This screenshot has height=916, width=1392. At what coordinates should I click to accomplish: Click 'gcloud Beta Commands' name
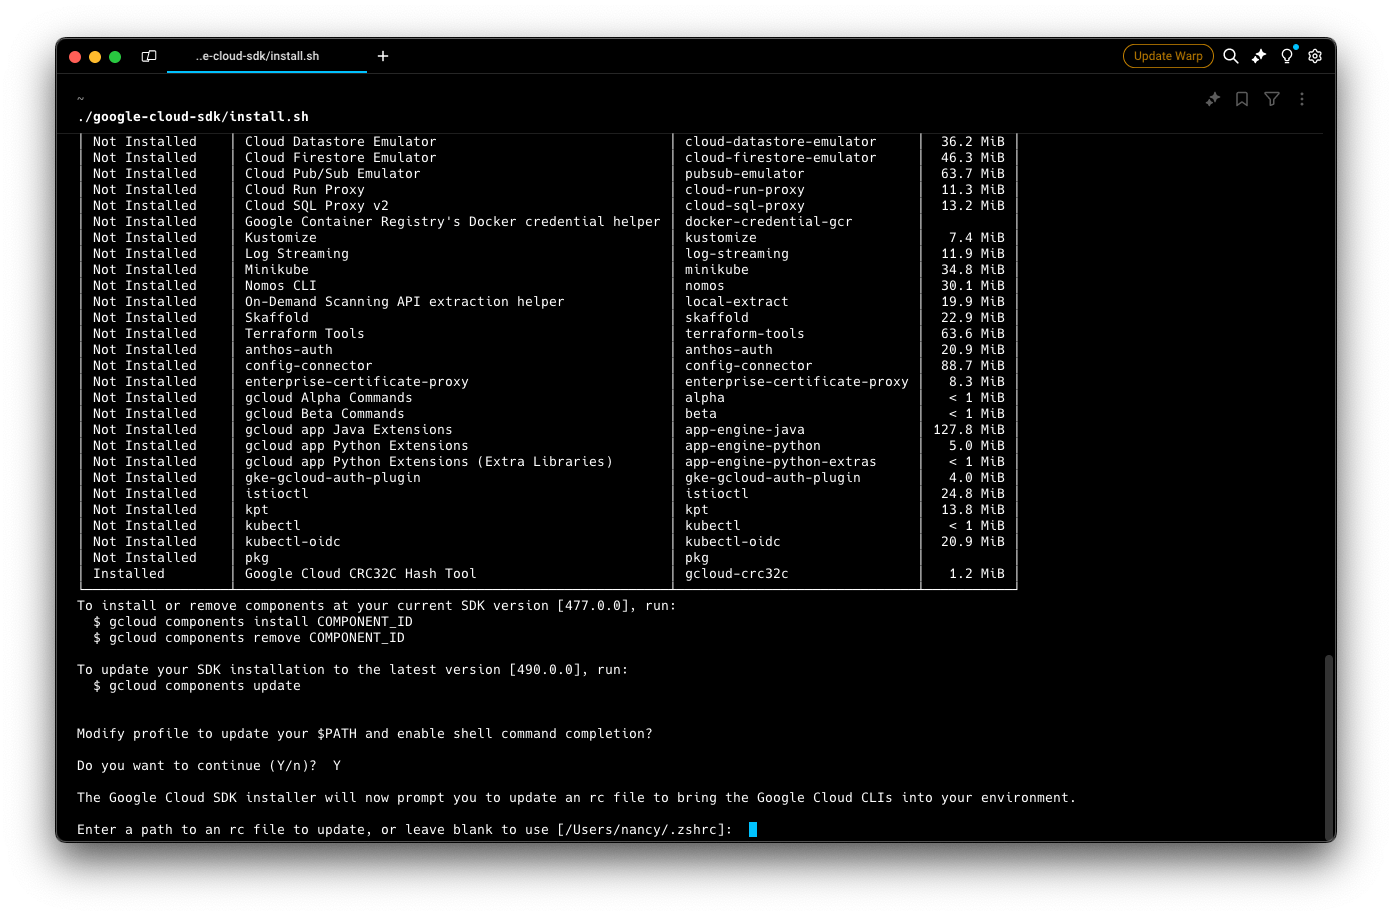324,414
